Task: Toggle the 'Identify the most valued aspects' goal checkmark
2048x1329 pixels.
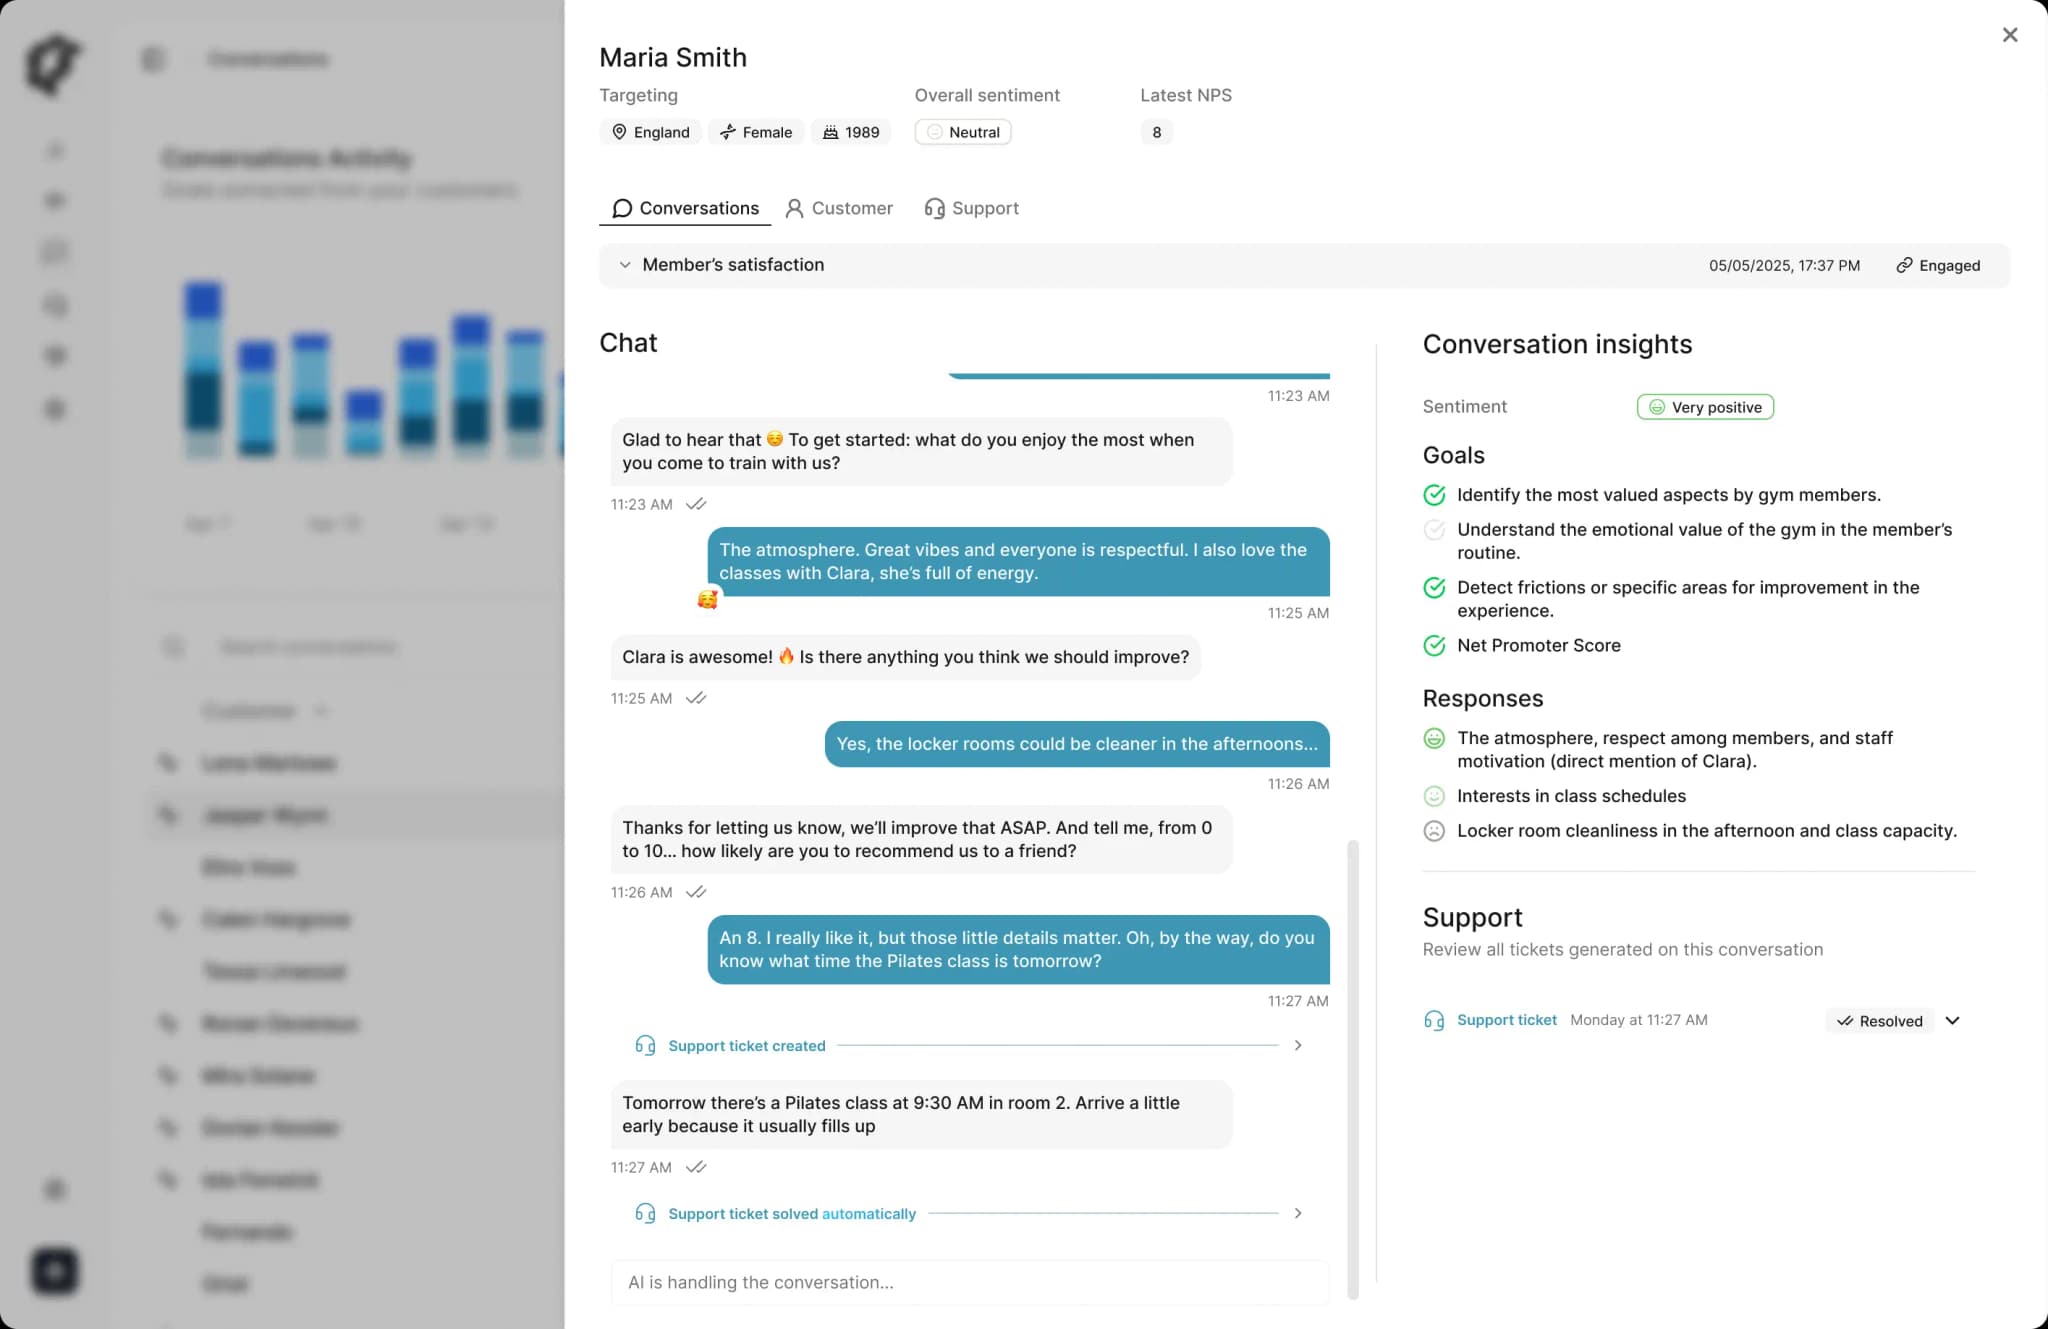Action: [x=1434, y=495]
